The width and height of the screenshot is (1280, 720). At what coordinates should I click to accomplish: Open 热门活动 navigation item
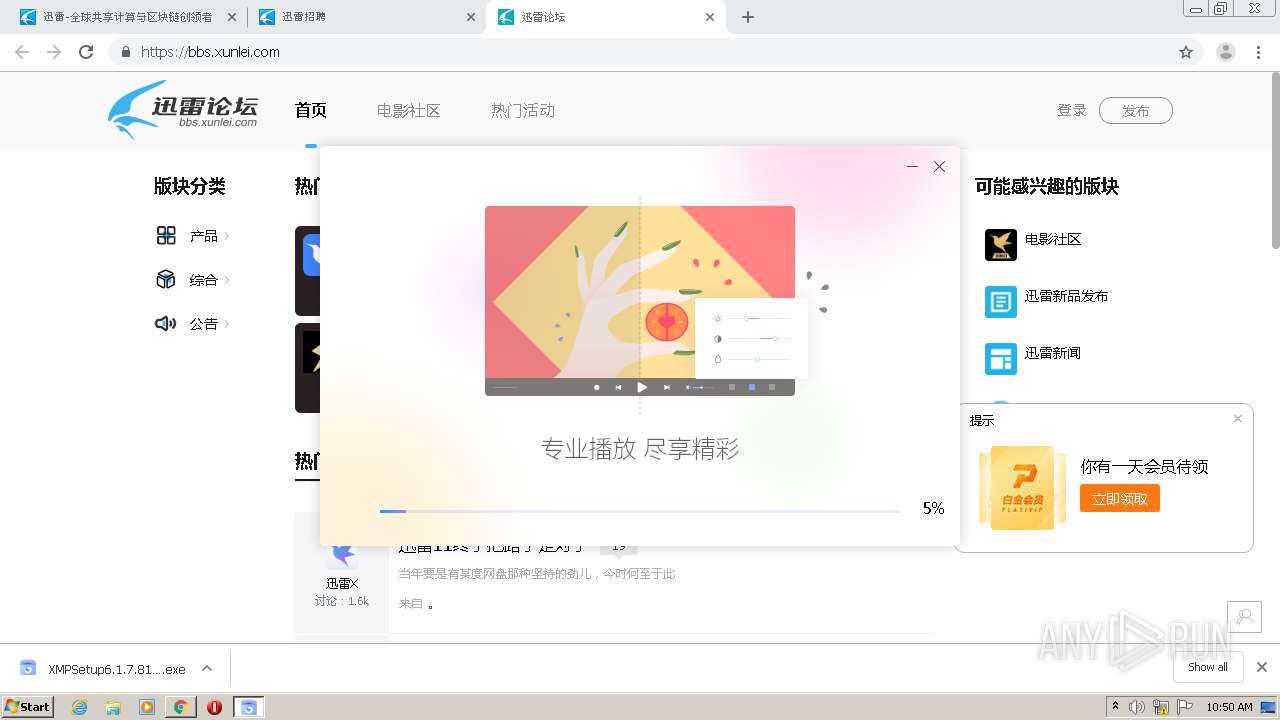point(523,111)
